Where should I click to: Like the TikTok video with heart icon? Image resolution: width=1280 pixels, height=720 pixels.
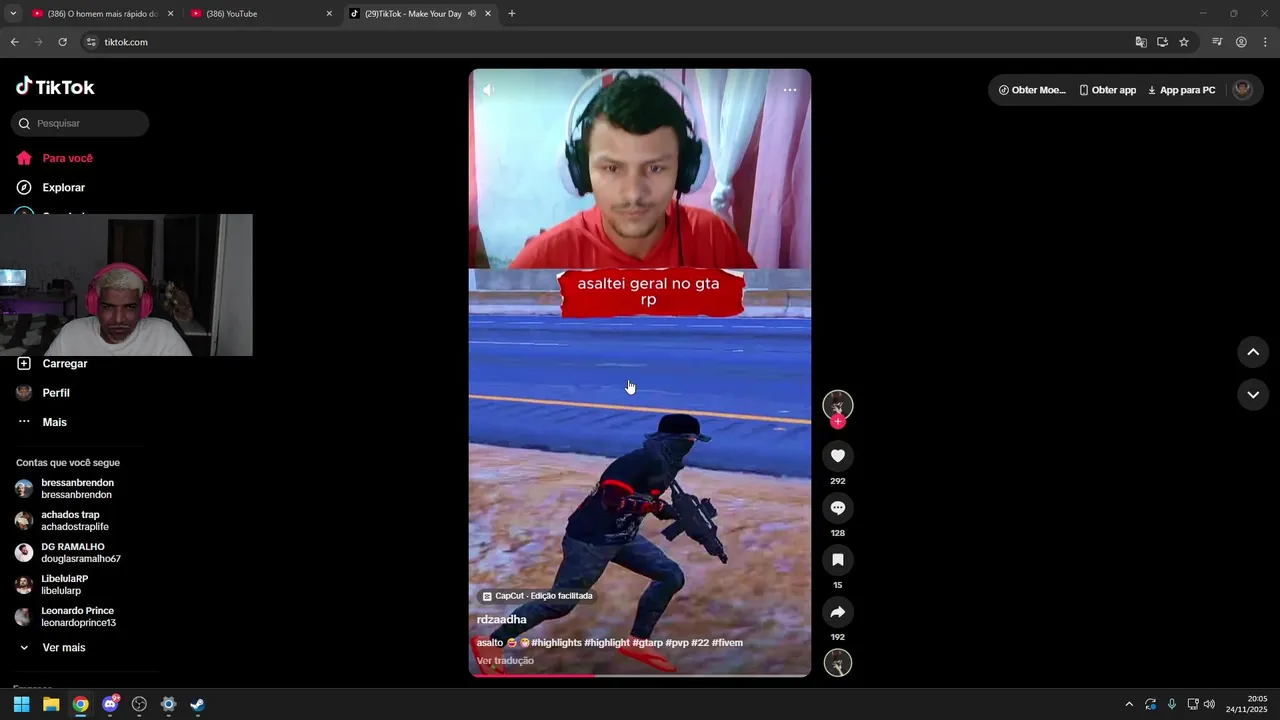(x=838, y=456)
